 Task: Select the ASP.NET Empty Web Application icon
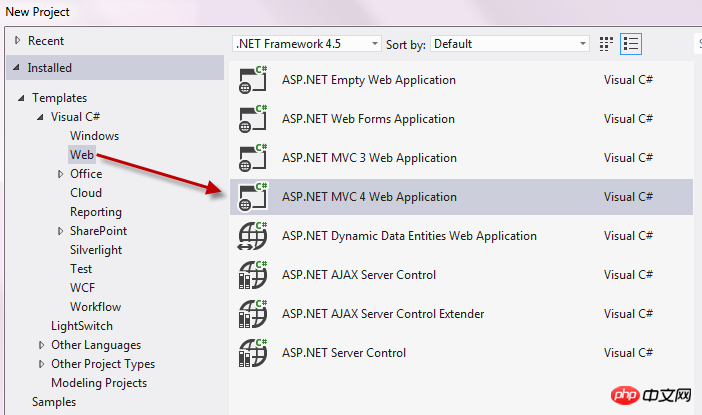coord(253,80)
